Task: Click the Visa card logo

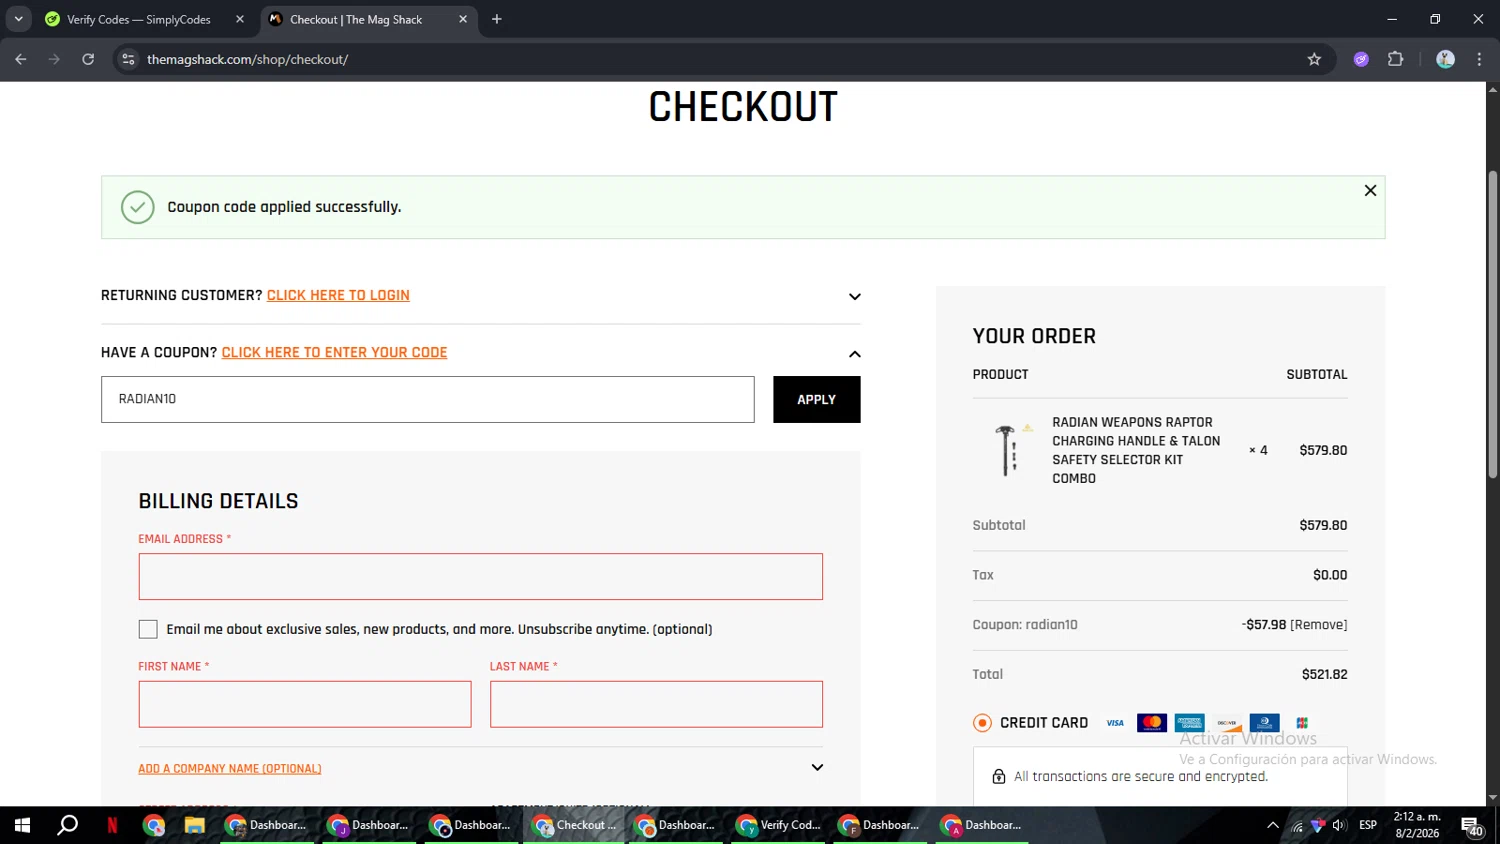Action: (x=1115, y=723)
